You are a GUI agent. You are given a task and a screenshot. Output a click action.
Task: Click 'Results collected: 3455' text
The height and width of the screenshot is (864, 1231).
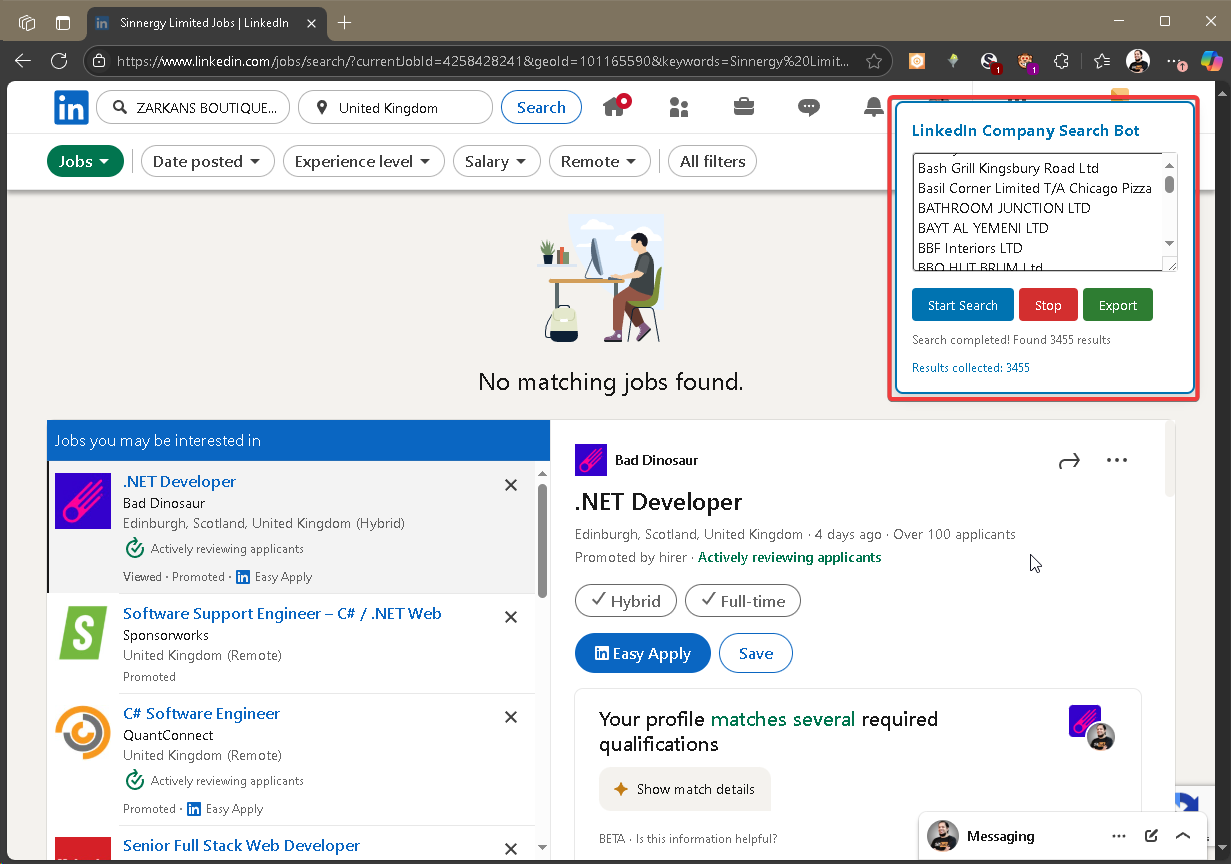click(x=971, y=368)
